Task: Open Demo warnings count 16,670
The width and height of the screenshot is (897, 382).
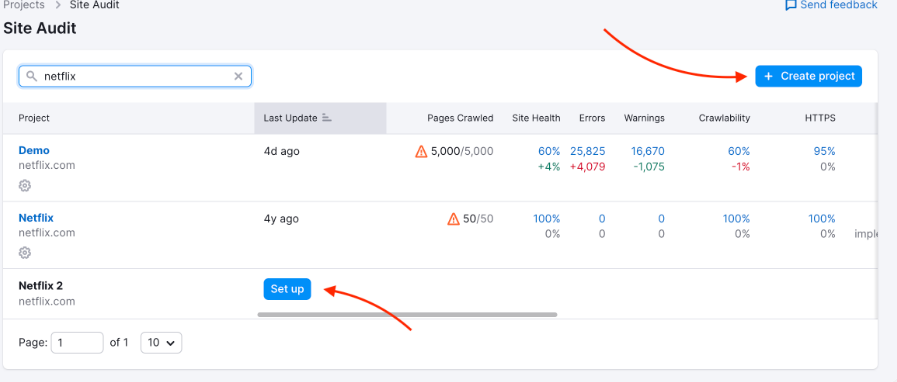Action: click(x=648, y=152)
